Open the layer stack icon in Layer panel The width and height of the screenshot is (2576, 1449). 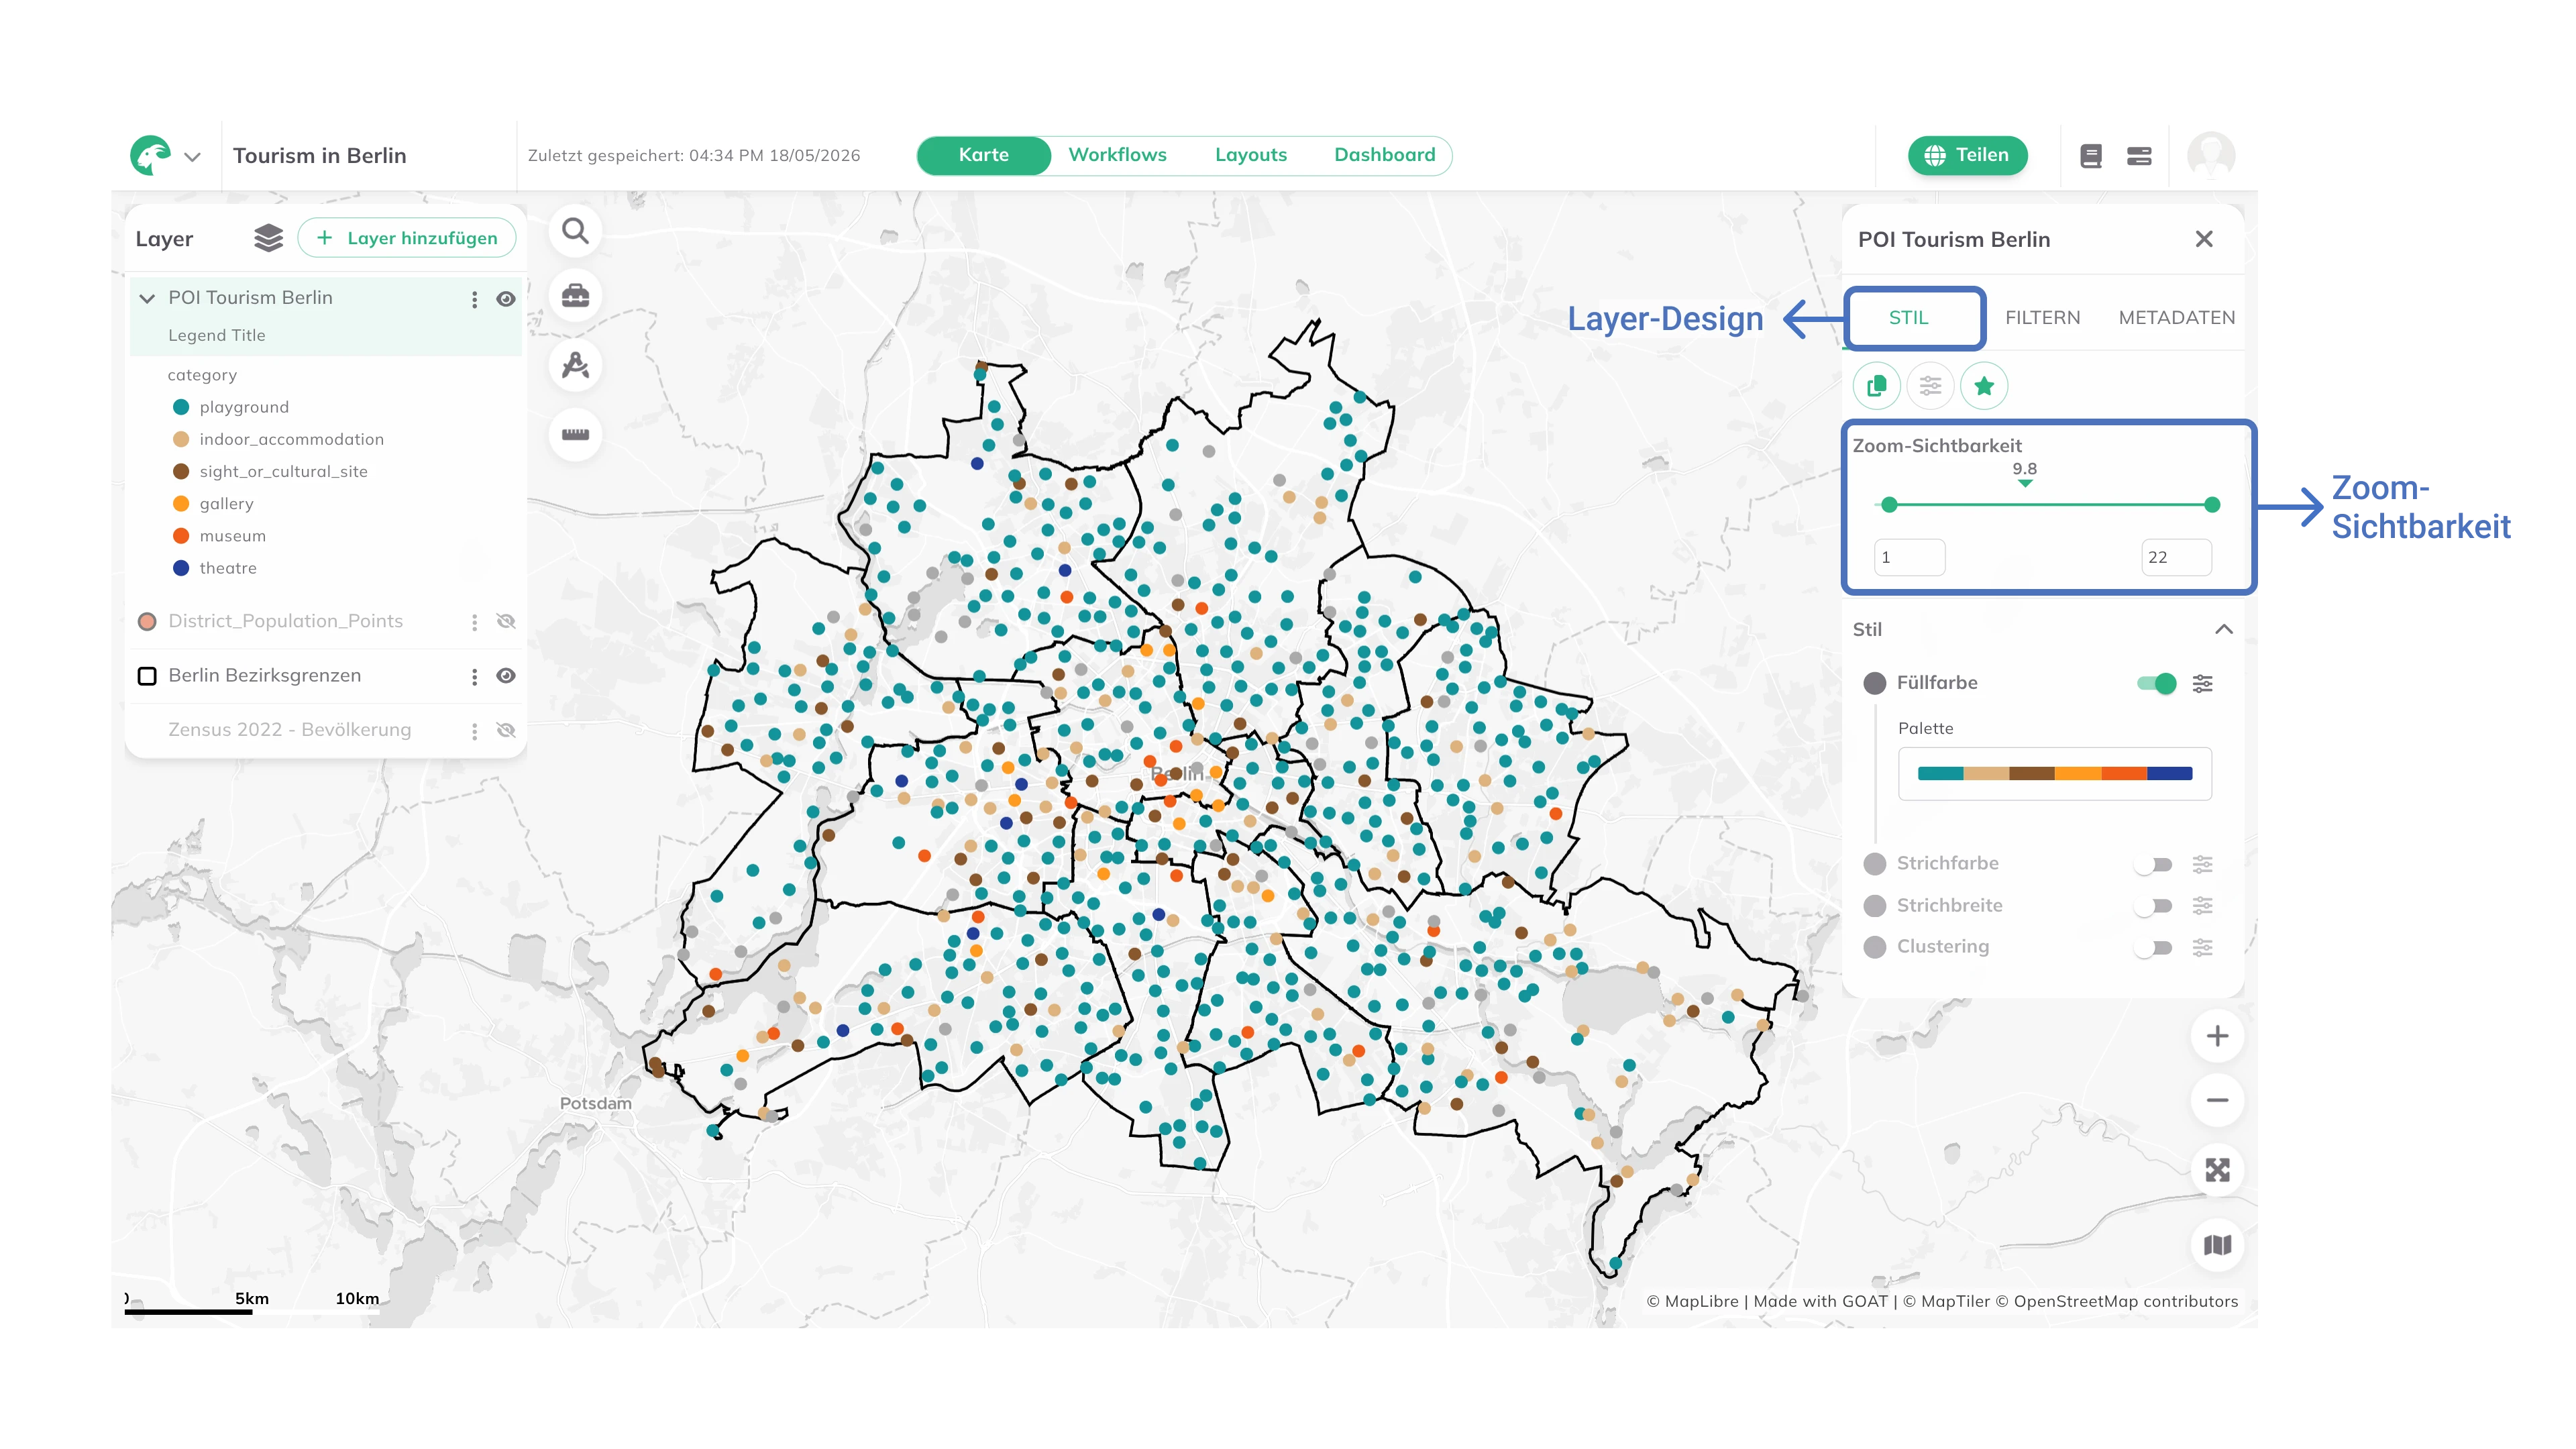pyautogui.click(x=268, y=238)
